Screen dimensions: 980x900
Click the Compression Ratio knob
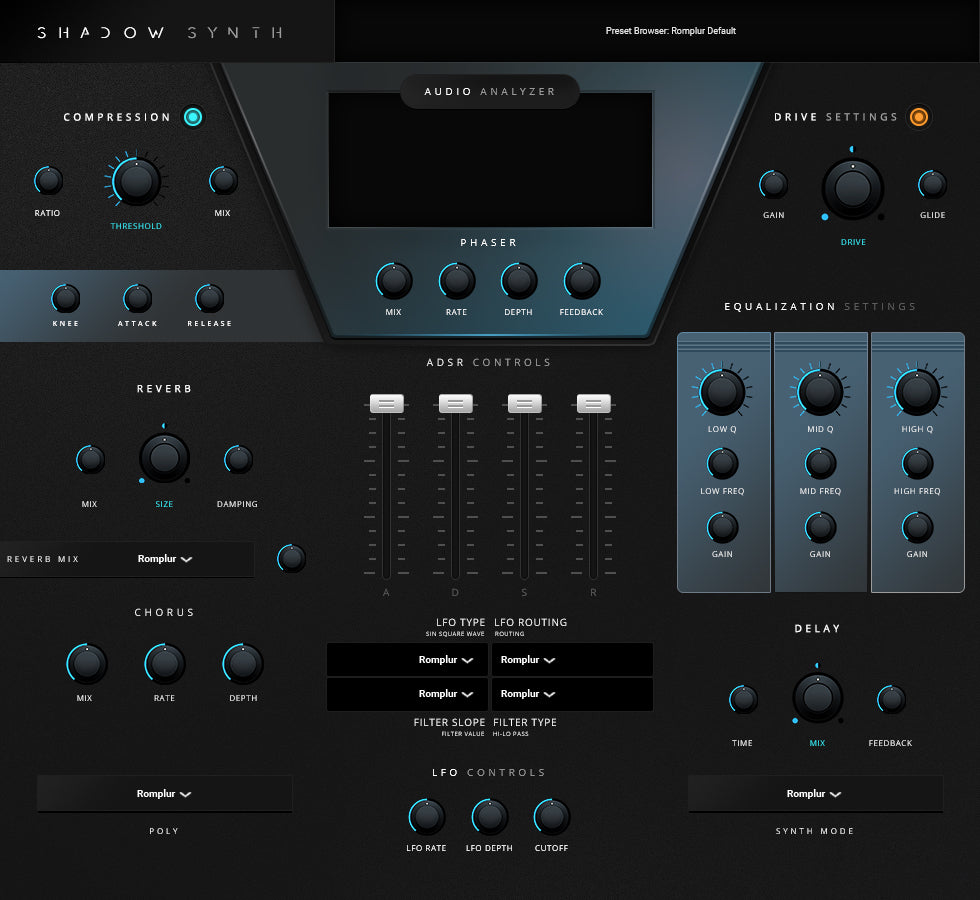click(48, 181)
